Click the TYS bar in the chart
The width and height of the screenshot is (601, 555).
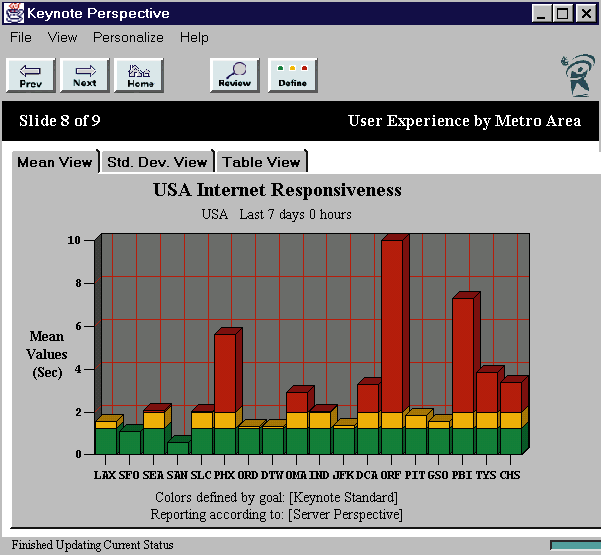(487, 413)
